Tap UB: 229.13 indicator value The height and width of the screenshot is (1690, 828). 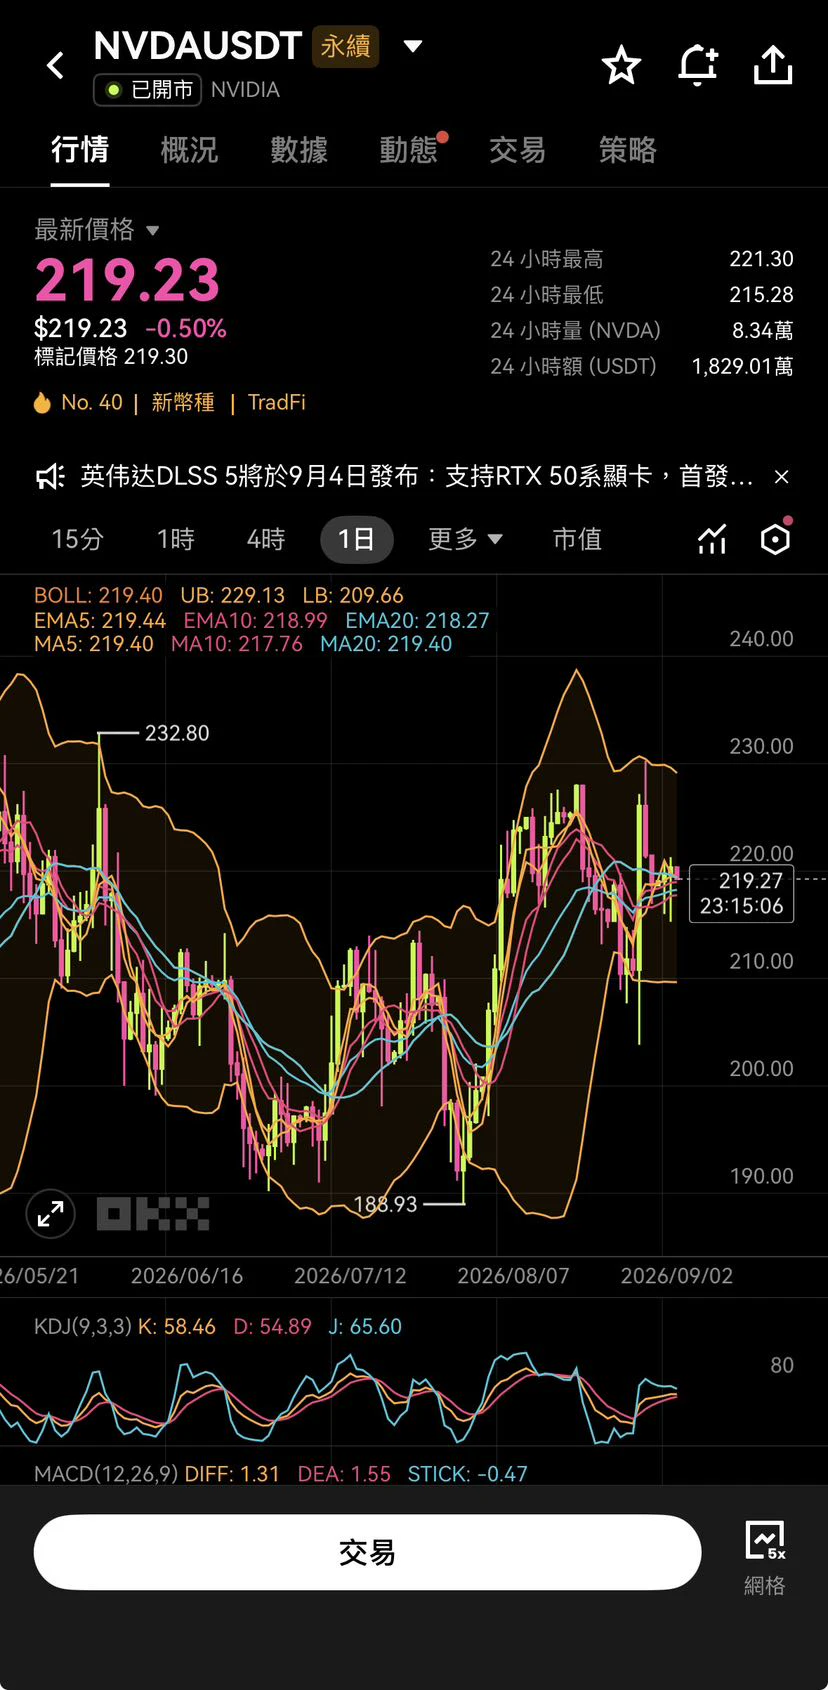(232, 595)
